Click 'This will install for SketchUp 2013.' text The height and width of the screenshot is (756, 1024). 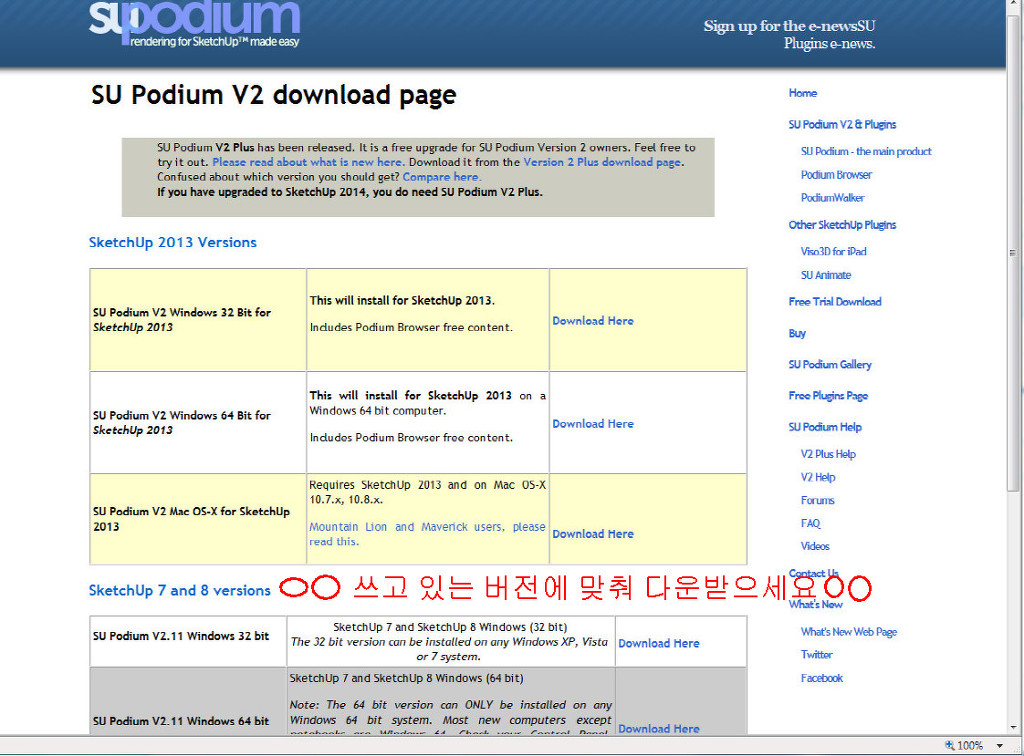point(402,300)
